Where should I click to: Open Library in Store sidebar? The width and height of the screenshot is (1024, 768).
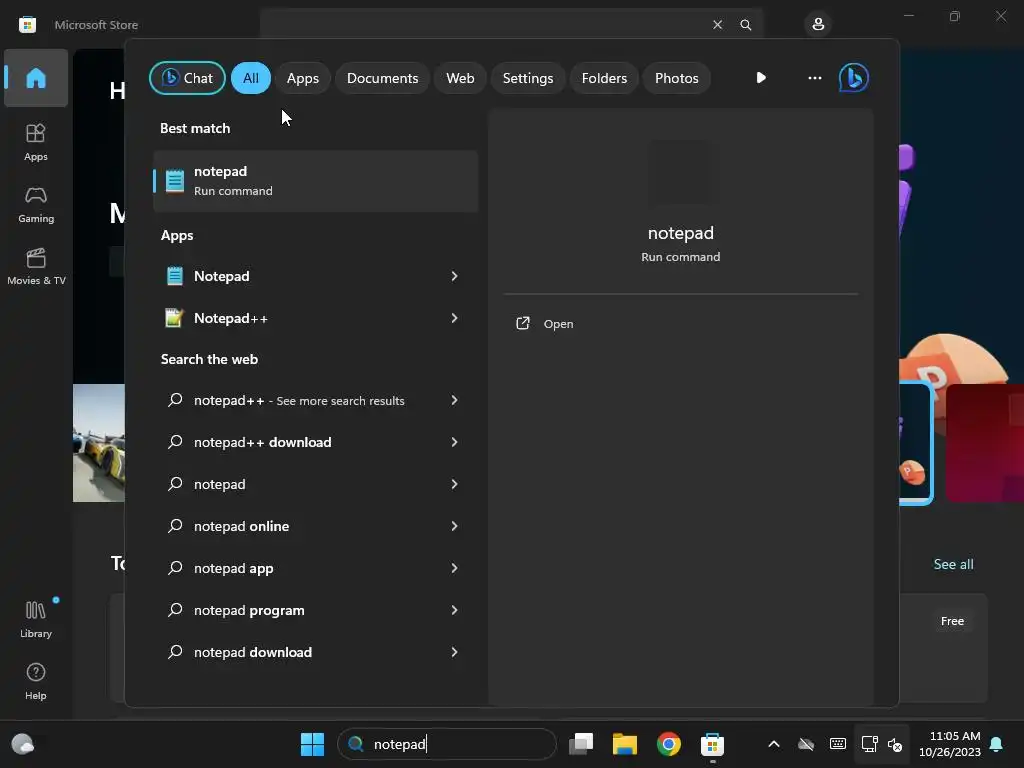36,619
